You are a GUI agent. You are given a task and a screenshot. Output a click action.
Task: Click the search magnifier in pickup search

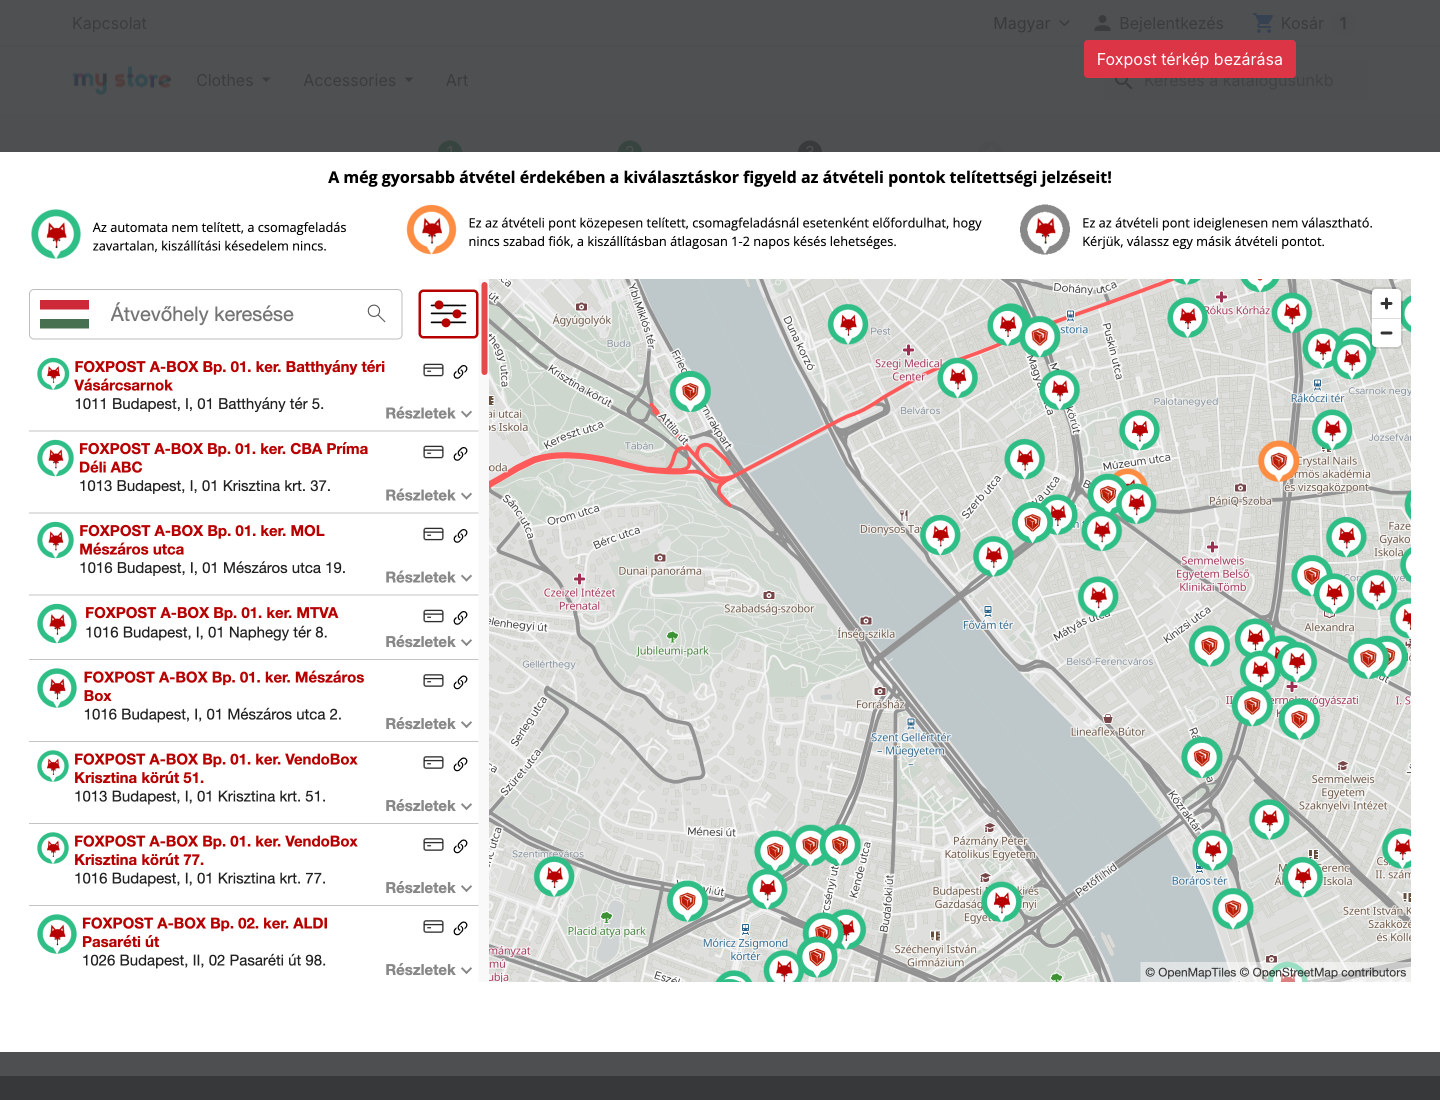(376, 314)
